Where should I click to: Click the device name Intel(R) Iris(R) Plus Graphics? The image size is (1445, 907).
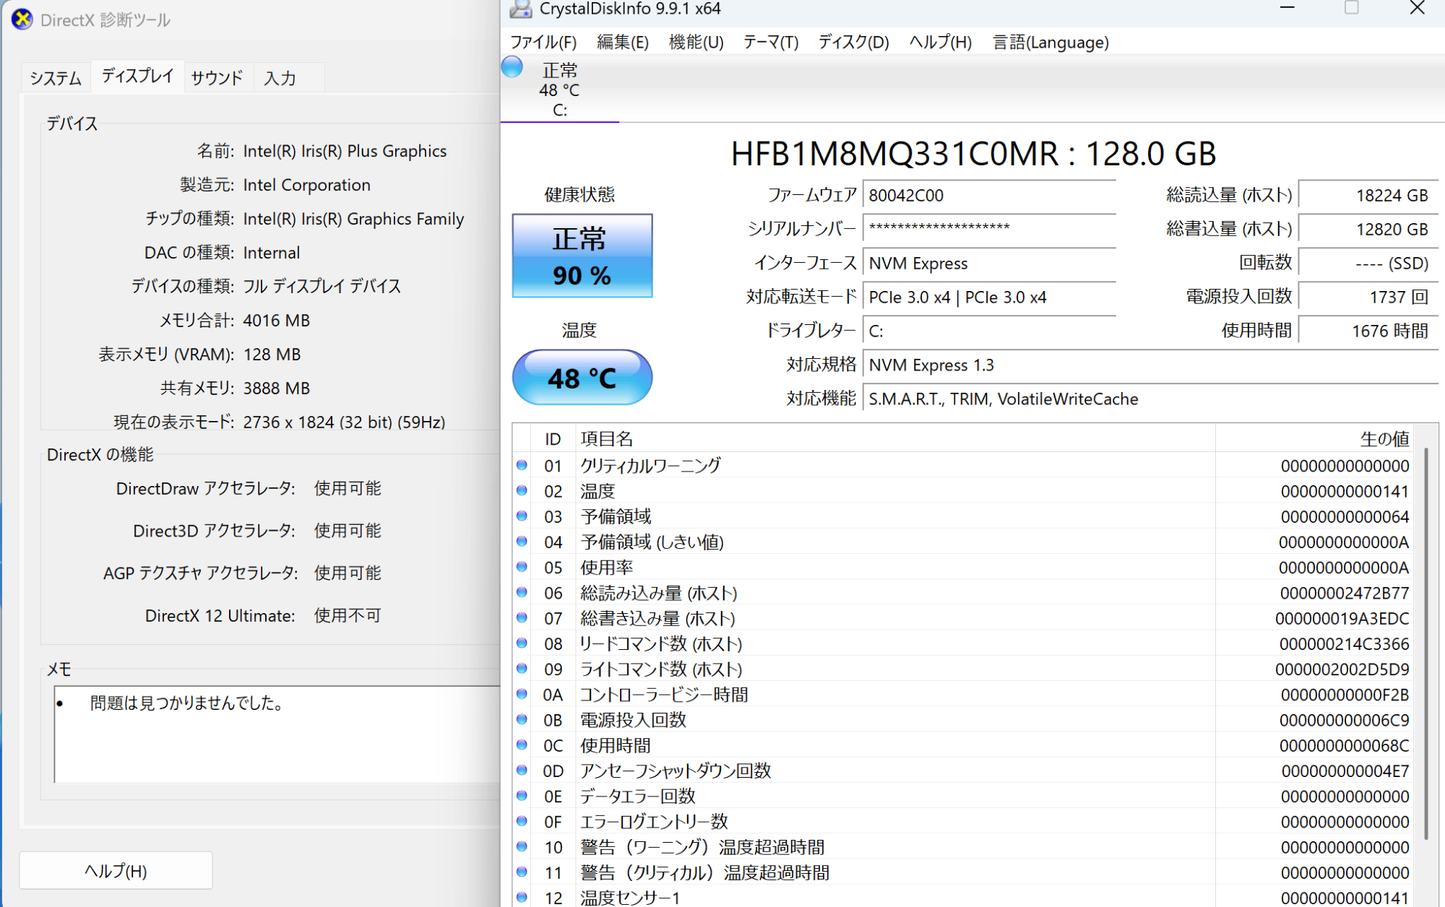pos(345,151)
